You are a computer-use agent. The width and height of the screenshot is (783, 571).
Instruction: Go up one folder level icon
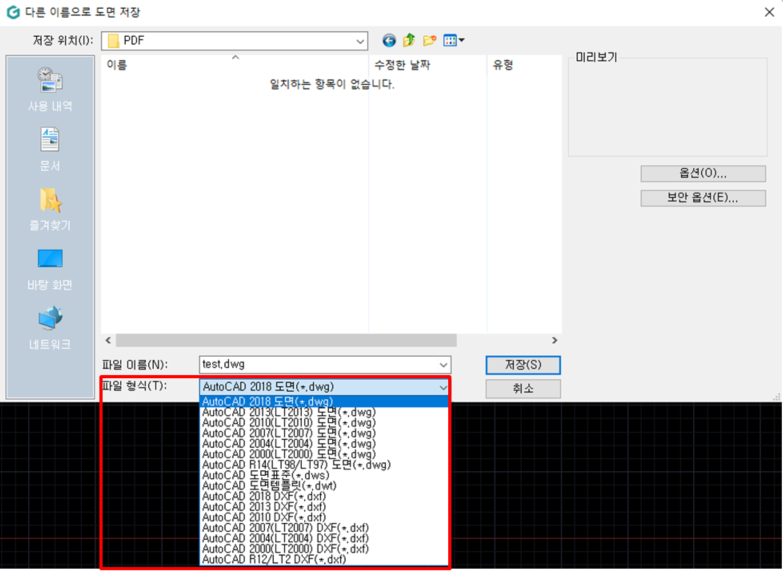click(409, 40)
